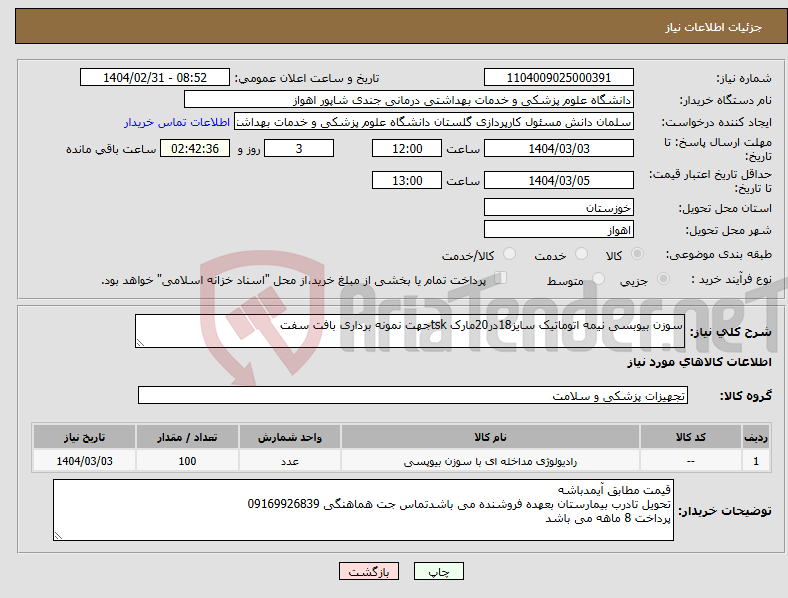
Task: Click item name cell رادیولوژی مداخله ای
Action: [490, 461]
